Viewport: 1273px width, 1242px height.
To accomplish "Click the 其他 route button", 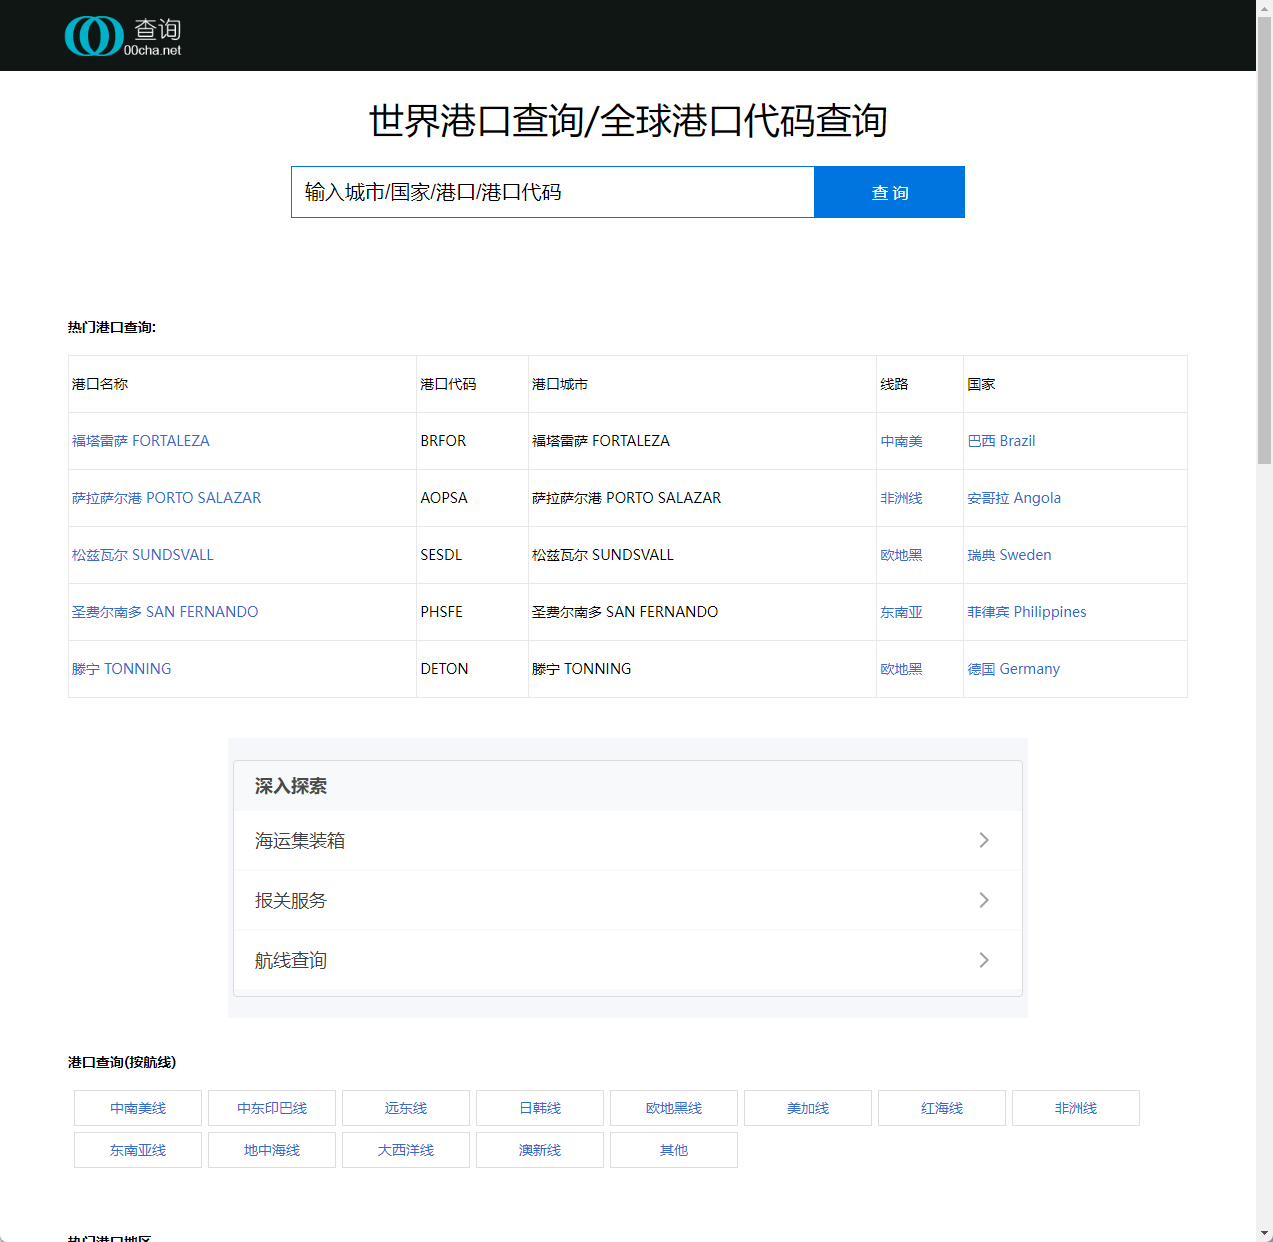I will (673, 1149).
